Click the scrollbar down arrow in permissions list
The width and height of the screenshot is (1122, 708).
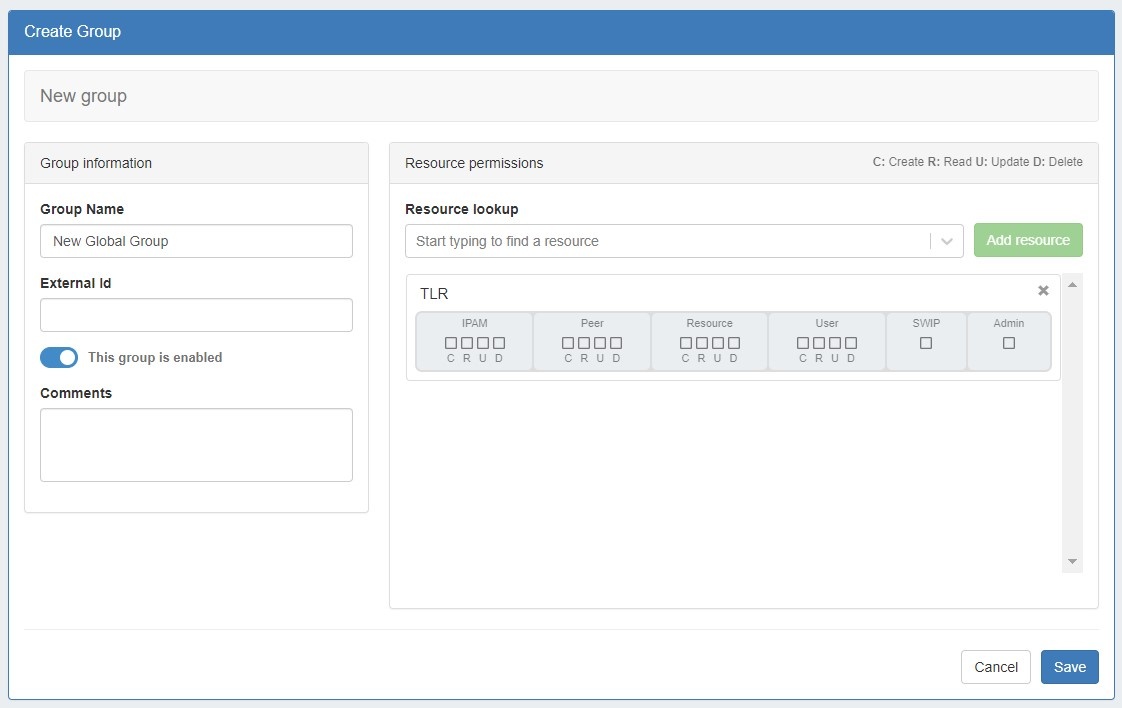1072,562
